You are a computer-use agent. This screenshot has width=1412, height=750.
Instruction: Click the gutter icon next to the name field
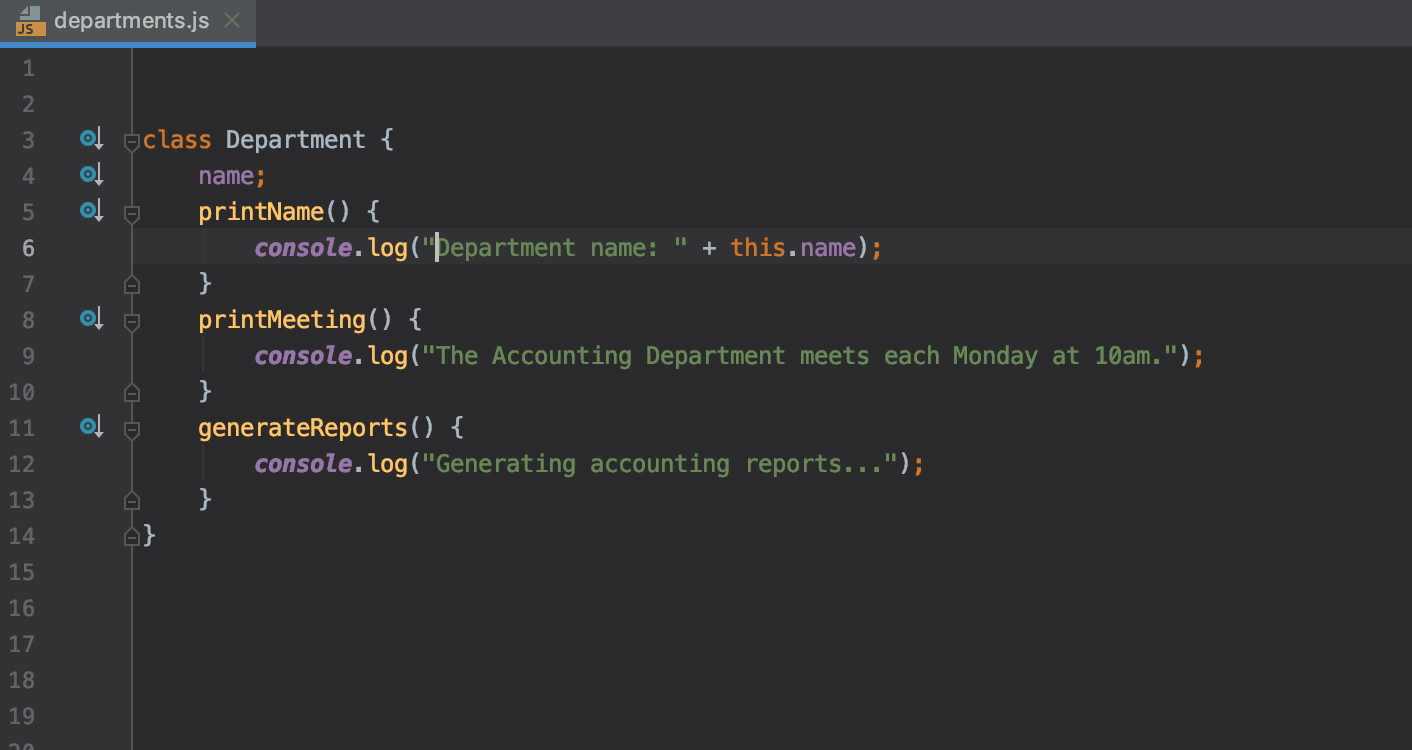pos(91,175)
